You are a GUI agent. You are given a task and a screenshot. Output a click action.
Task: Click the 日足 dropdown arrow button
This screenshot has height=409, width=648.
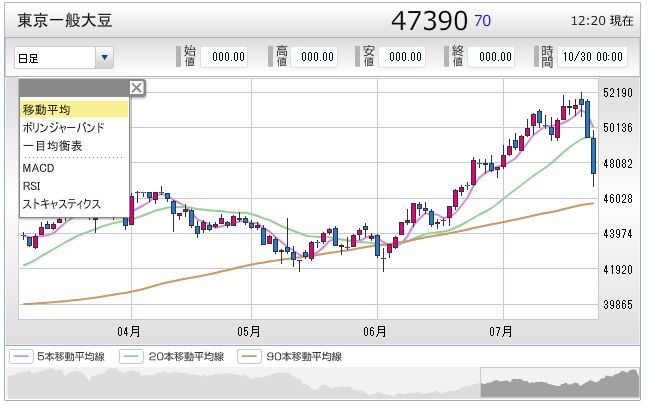click(x=105, y=57)
